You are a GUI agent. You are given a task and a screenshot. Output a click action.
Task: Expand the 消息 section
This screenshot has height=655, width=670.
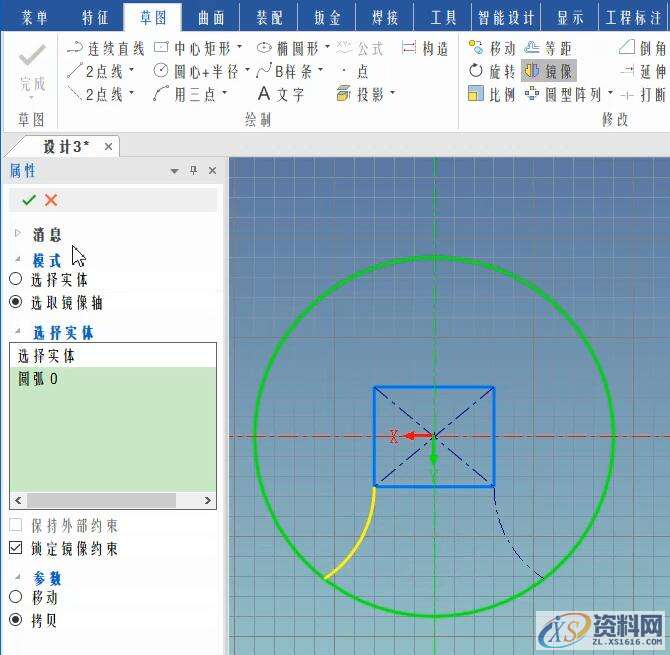click(x=18, y=233)
